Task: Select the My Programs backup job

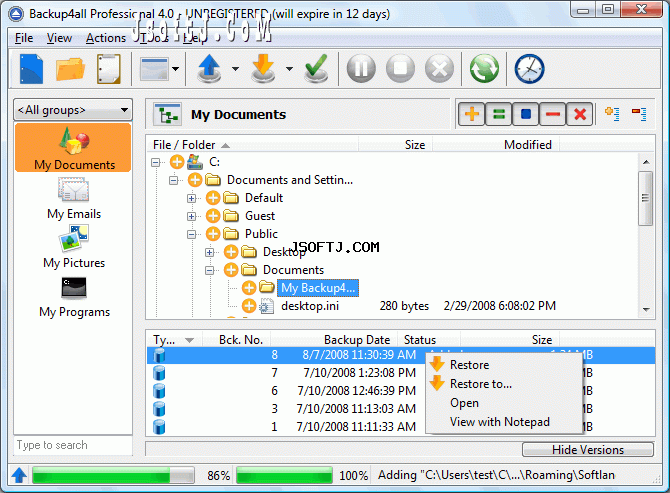Action: pyautogui.click(x=74, y=297)
